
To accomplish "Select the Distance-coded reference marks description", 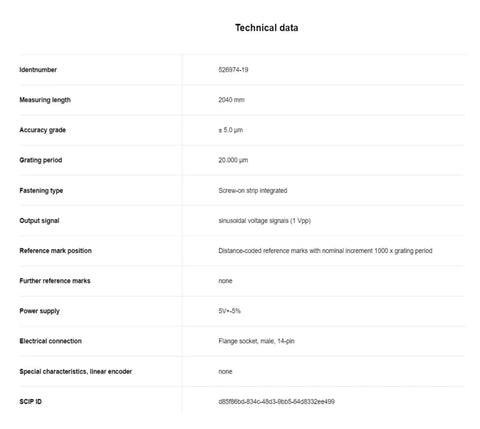I will tap(325, 251).
